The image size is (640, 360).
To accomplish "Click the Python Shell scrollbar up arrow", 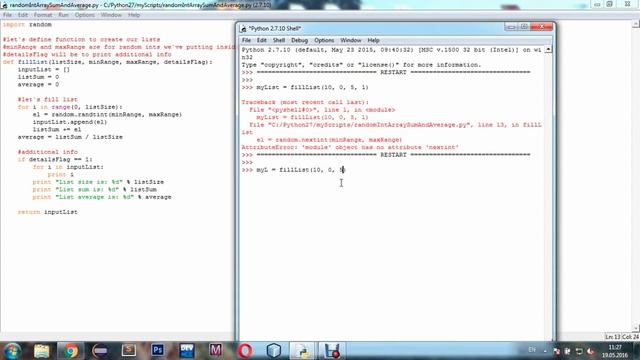I will pos(548,49).
